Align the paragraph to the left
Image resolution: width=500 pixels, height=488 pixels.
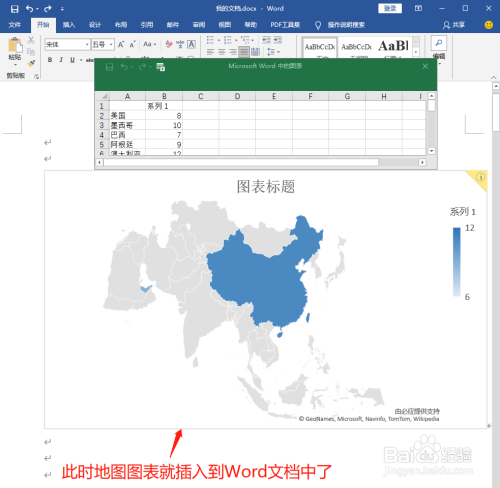click(x=210, y=52)
